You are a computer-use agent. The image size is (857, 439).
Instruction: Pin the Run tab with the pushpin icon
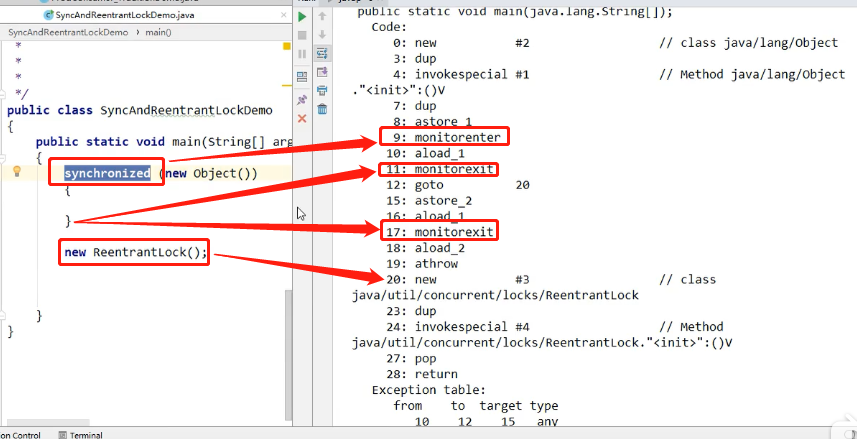(302, 100)
